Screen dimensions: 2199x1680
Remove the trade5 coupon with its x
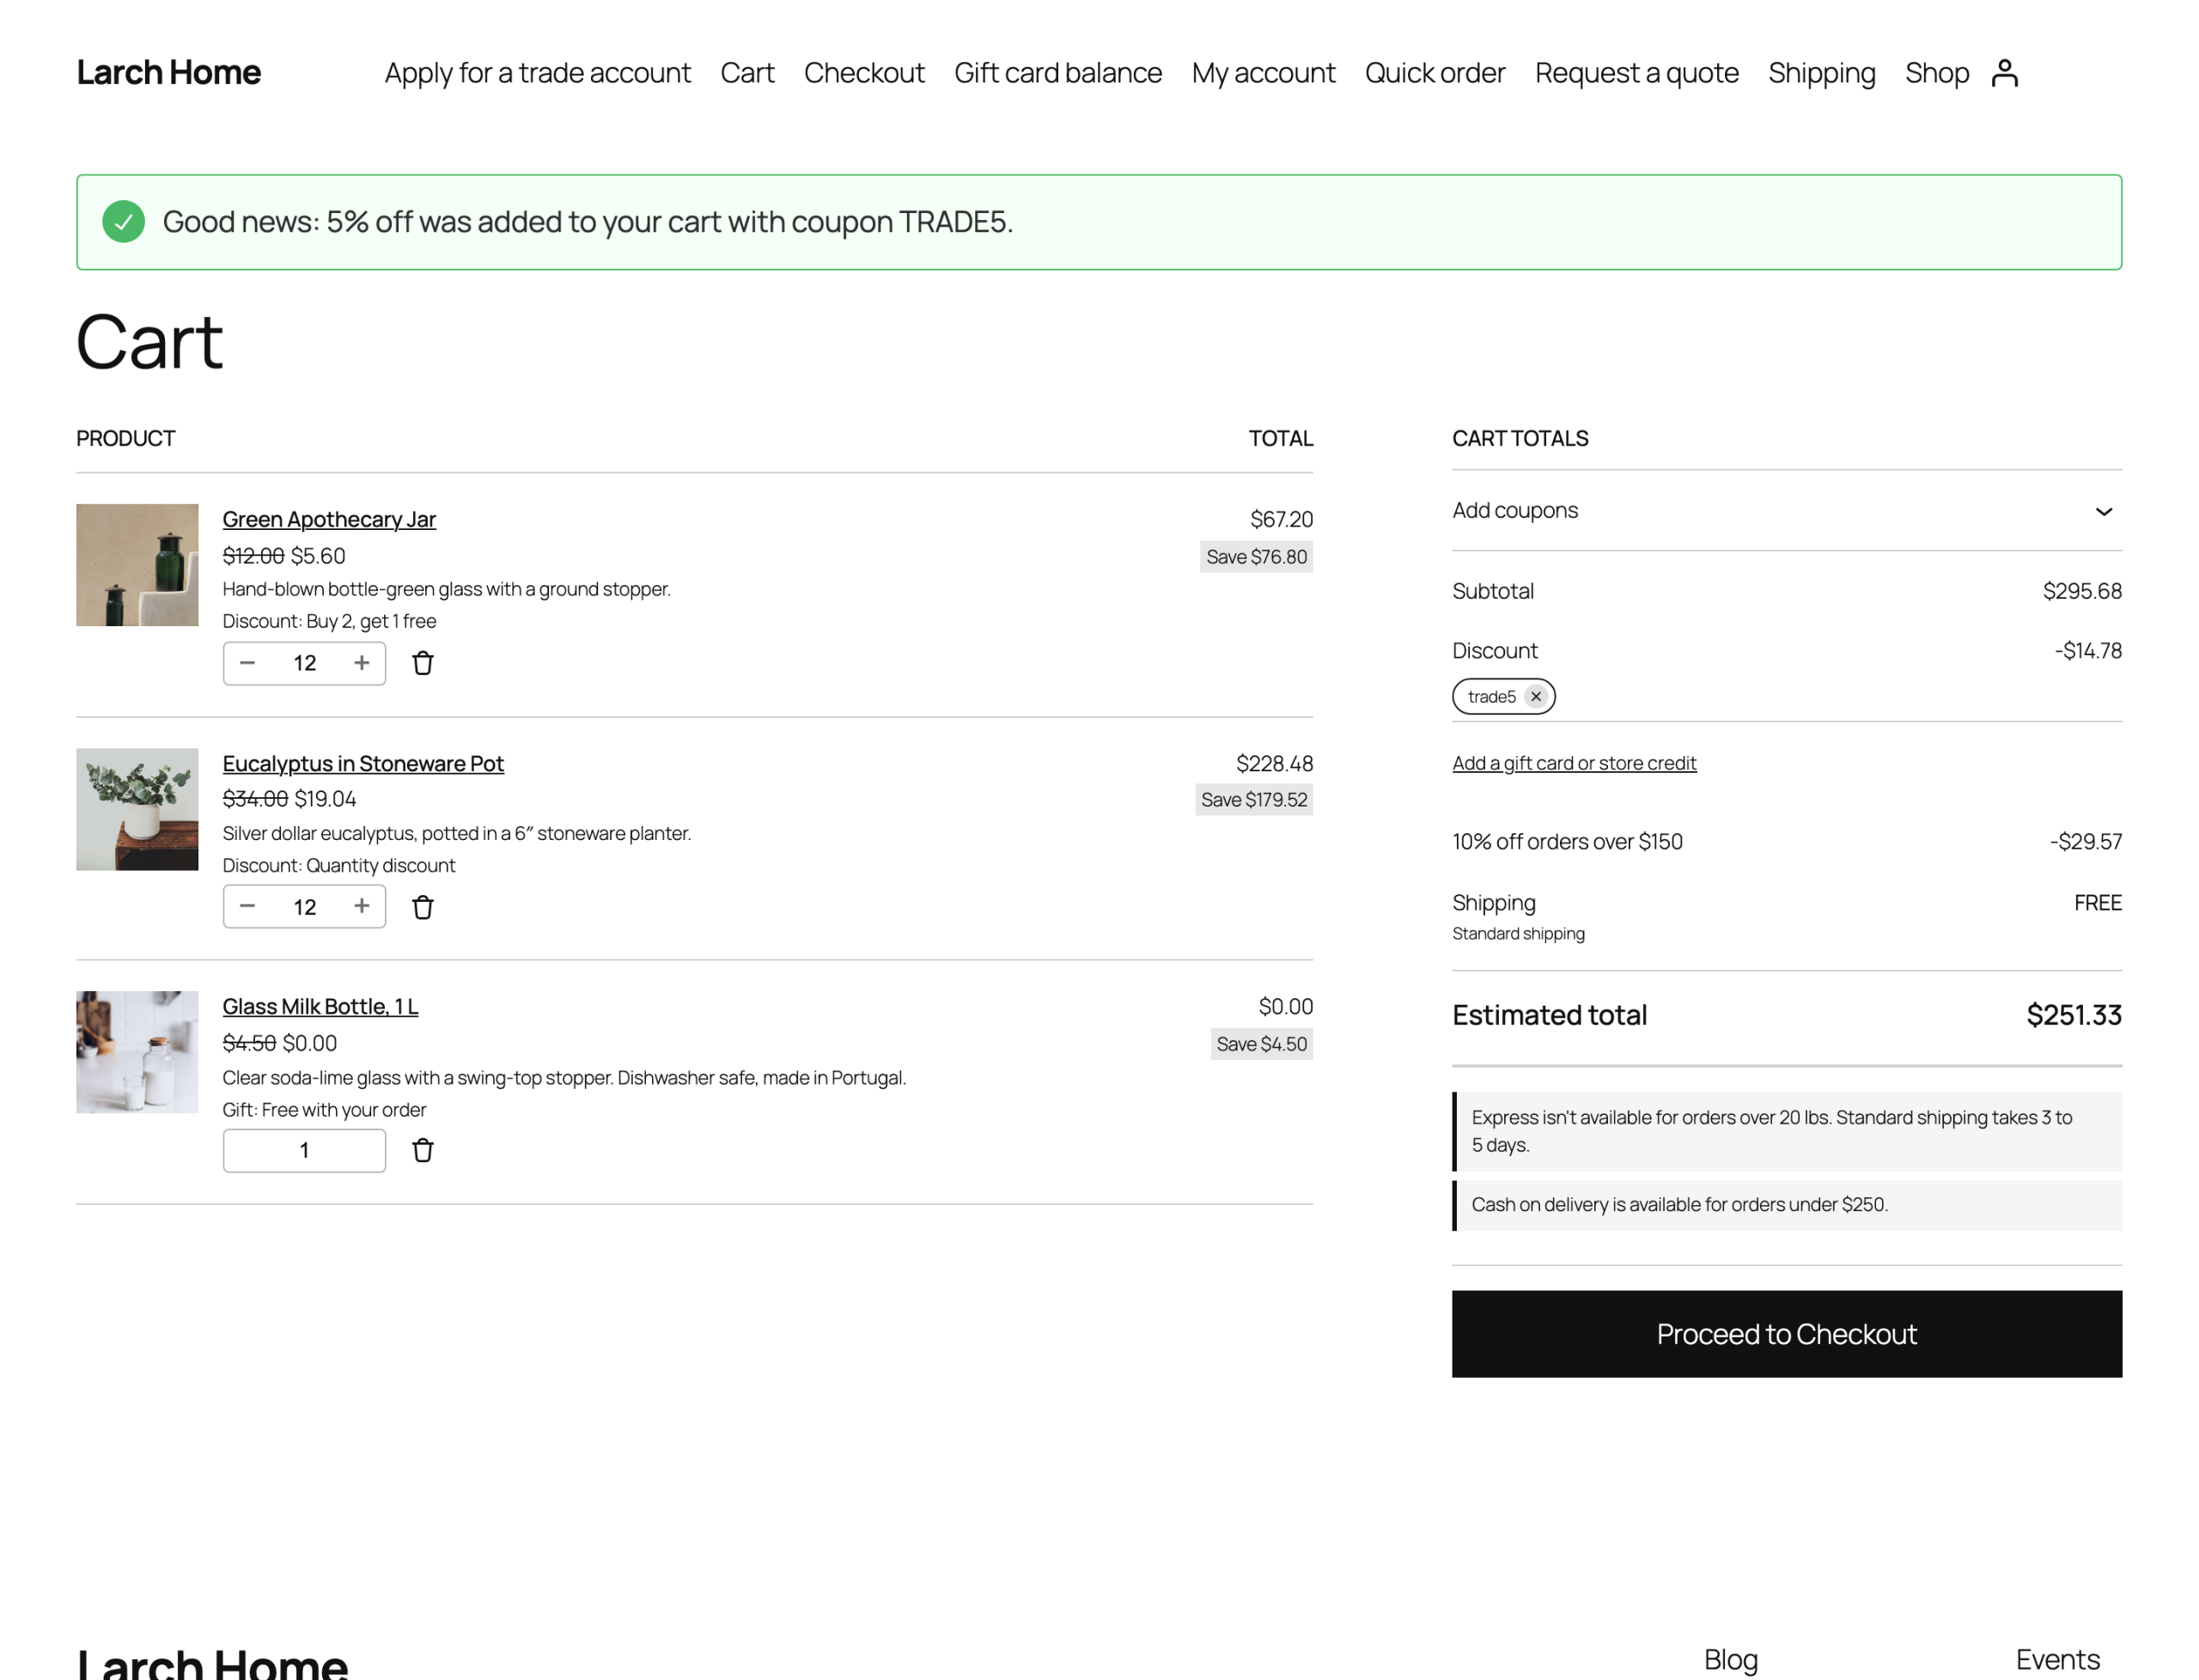[1536, 696]
